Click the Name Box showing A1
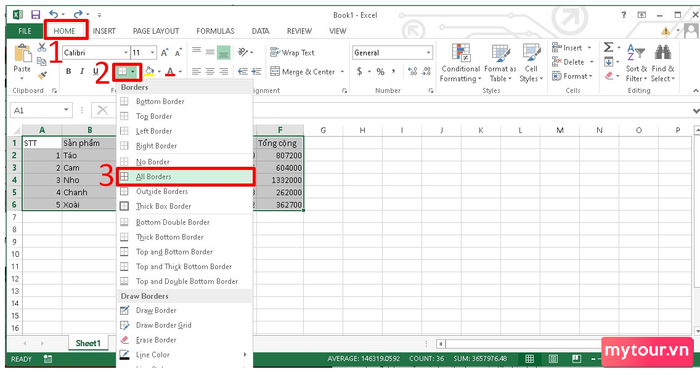700x375 pixels. tap(41, 110)
